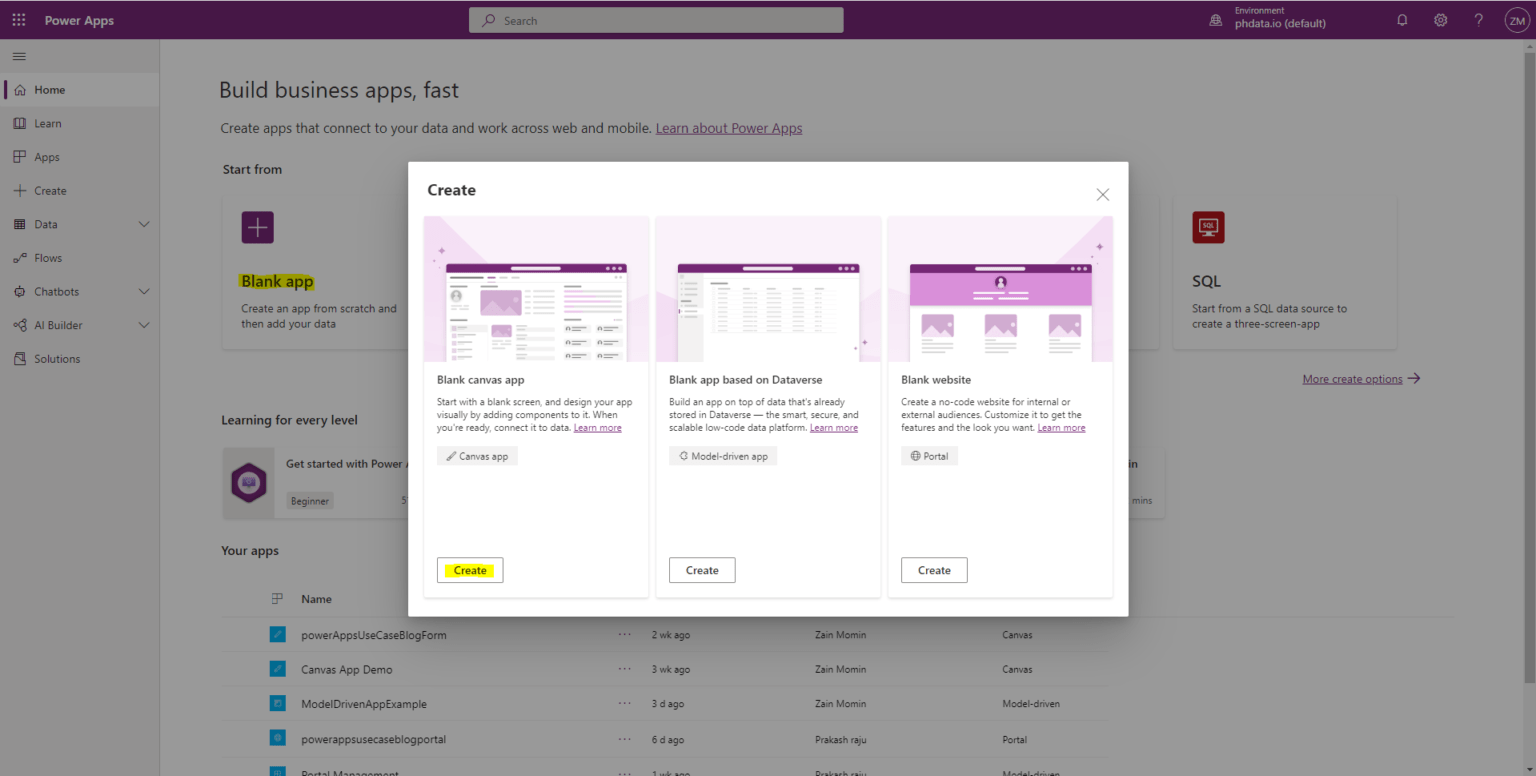Create a Blank canvas app
This screenshot has width=1536, height=776.
point(469,570)
